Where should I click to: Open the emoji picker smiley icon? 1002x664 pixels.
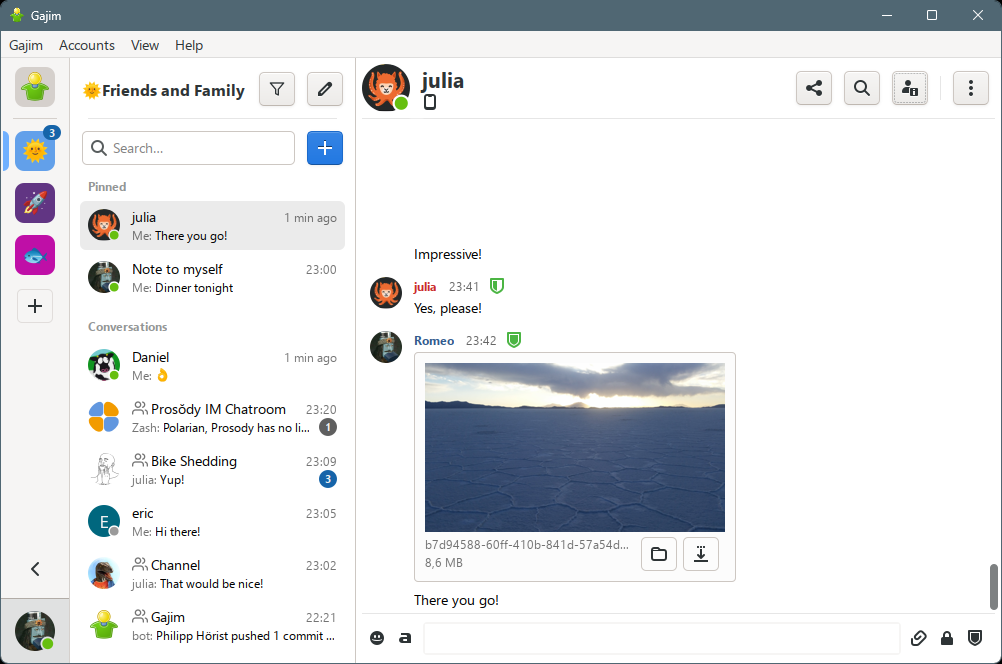point(377,638)
